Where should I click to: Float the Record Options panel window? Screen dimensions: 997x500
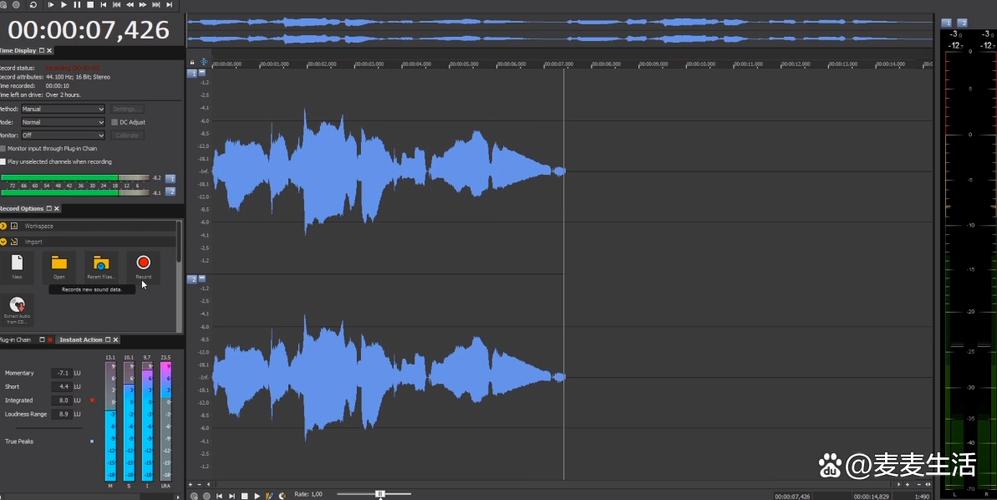coord(49,209)
